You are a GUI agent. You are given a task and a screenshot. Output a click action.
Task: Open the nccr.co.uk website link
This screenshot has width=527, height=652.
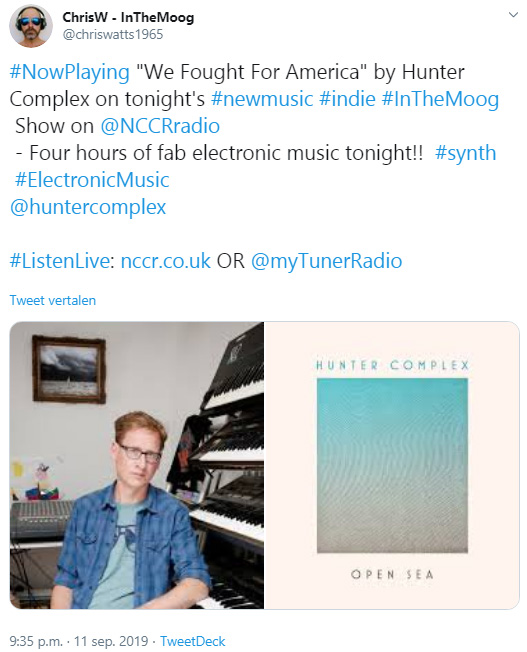(166, 261)
